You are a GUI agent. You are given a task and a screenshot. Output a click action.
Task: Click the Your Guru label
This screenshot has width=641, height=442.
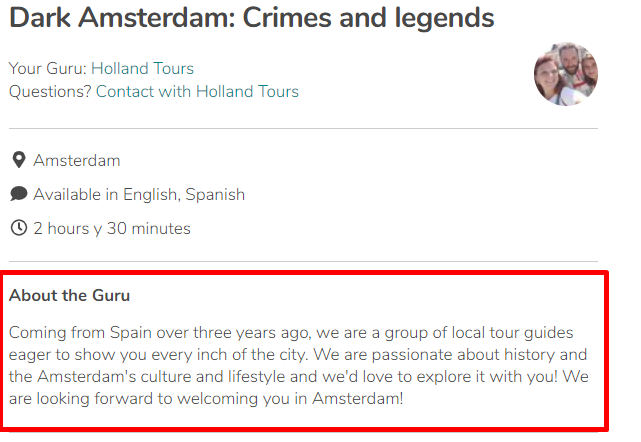click(x=47, y=68)
